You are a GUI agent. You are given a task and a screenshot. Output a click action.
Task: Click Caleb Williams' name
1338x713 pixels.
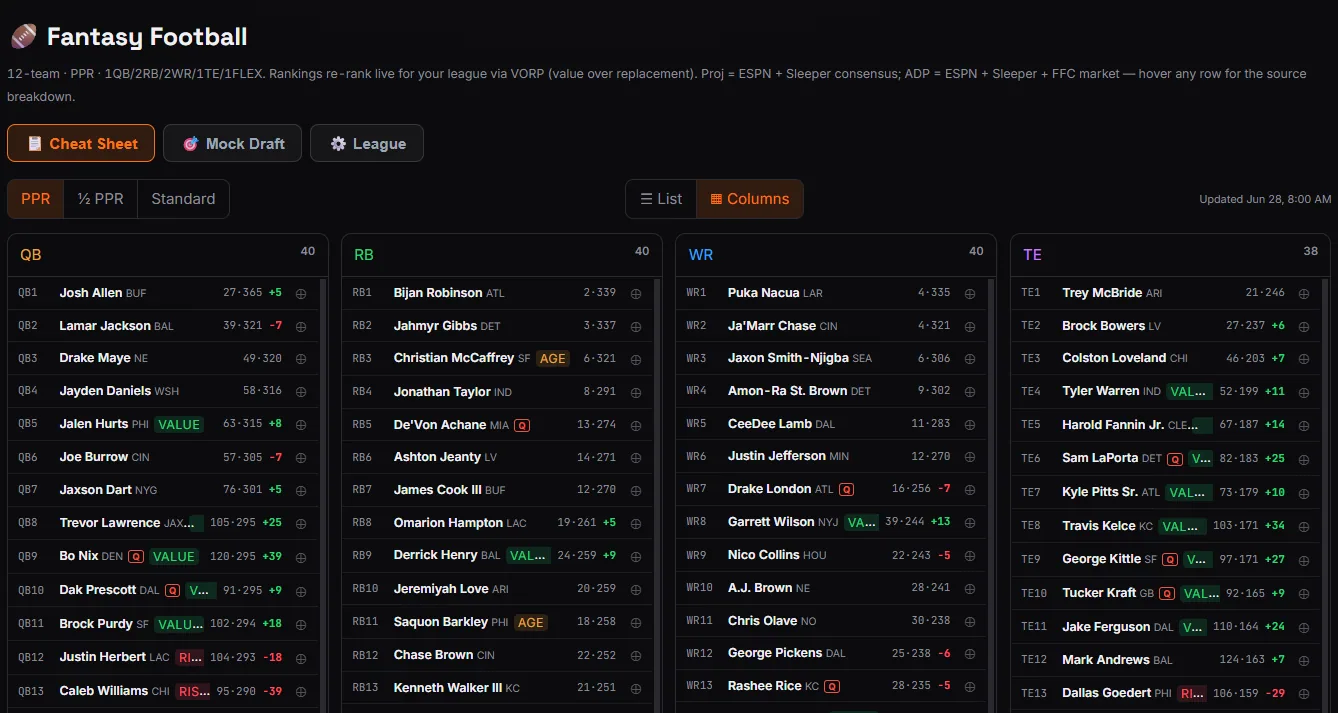104,691
